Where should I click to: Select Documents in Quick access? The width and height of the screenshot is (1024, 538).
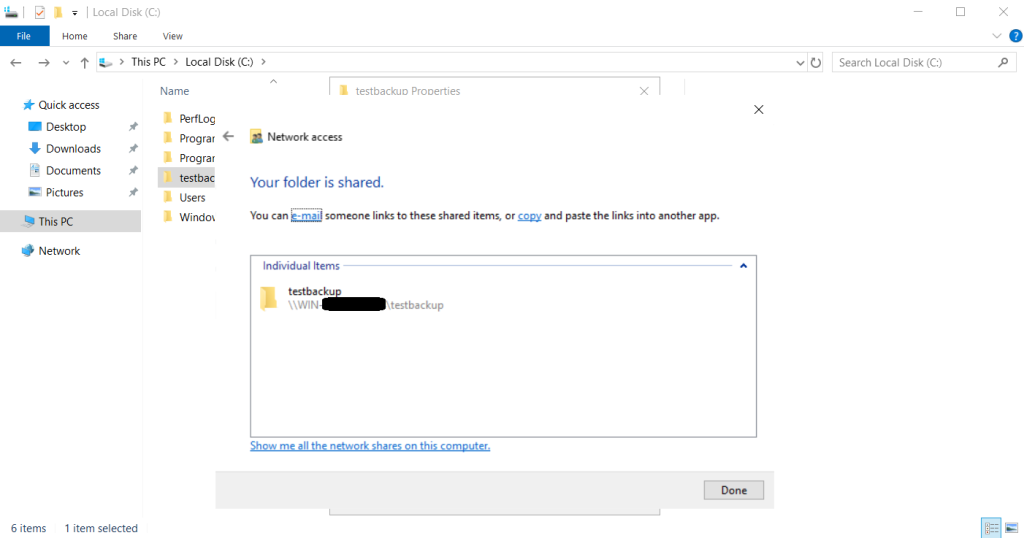(73, 170)
